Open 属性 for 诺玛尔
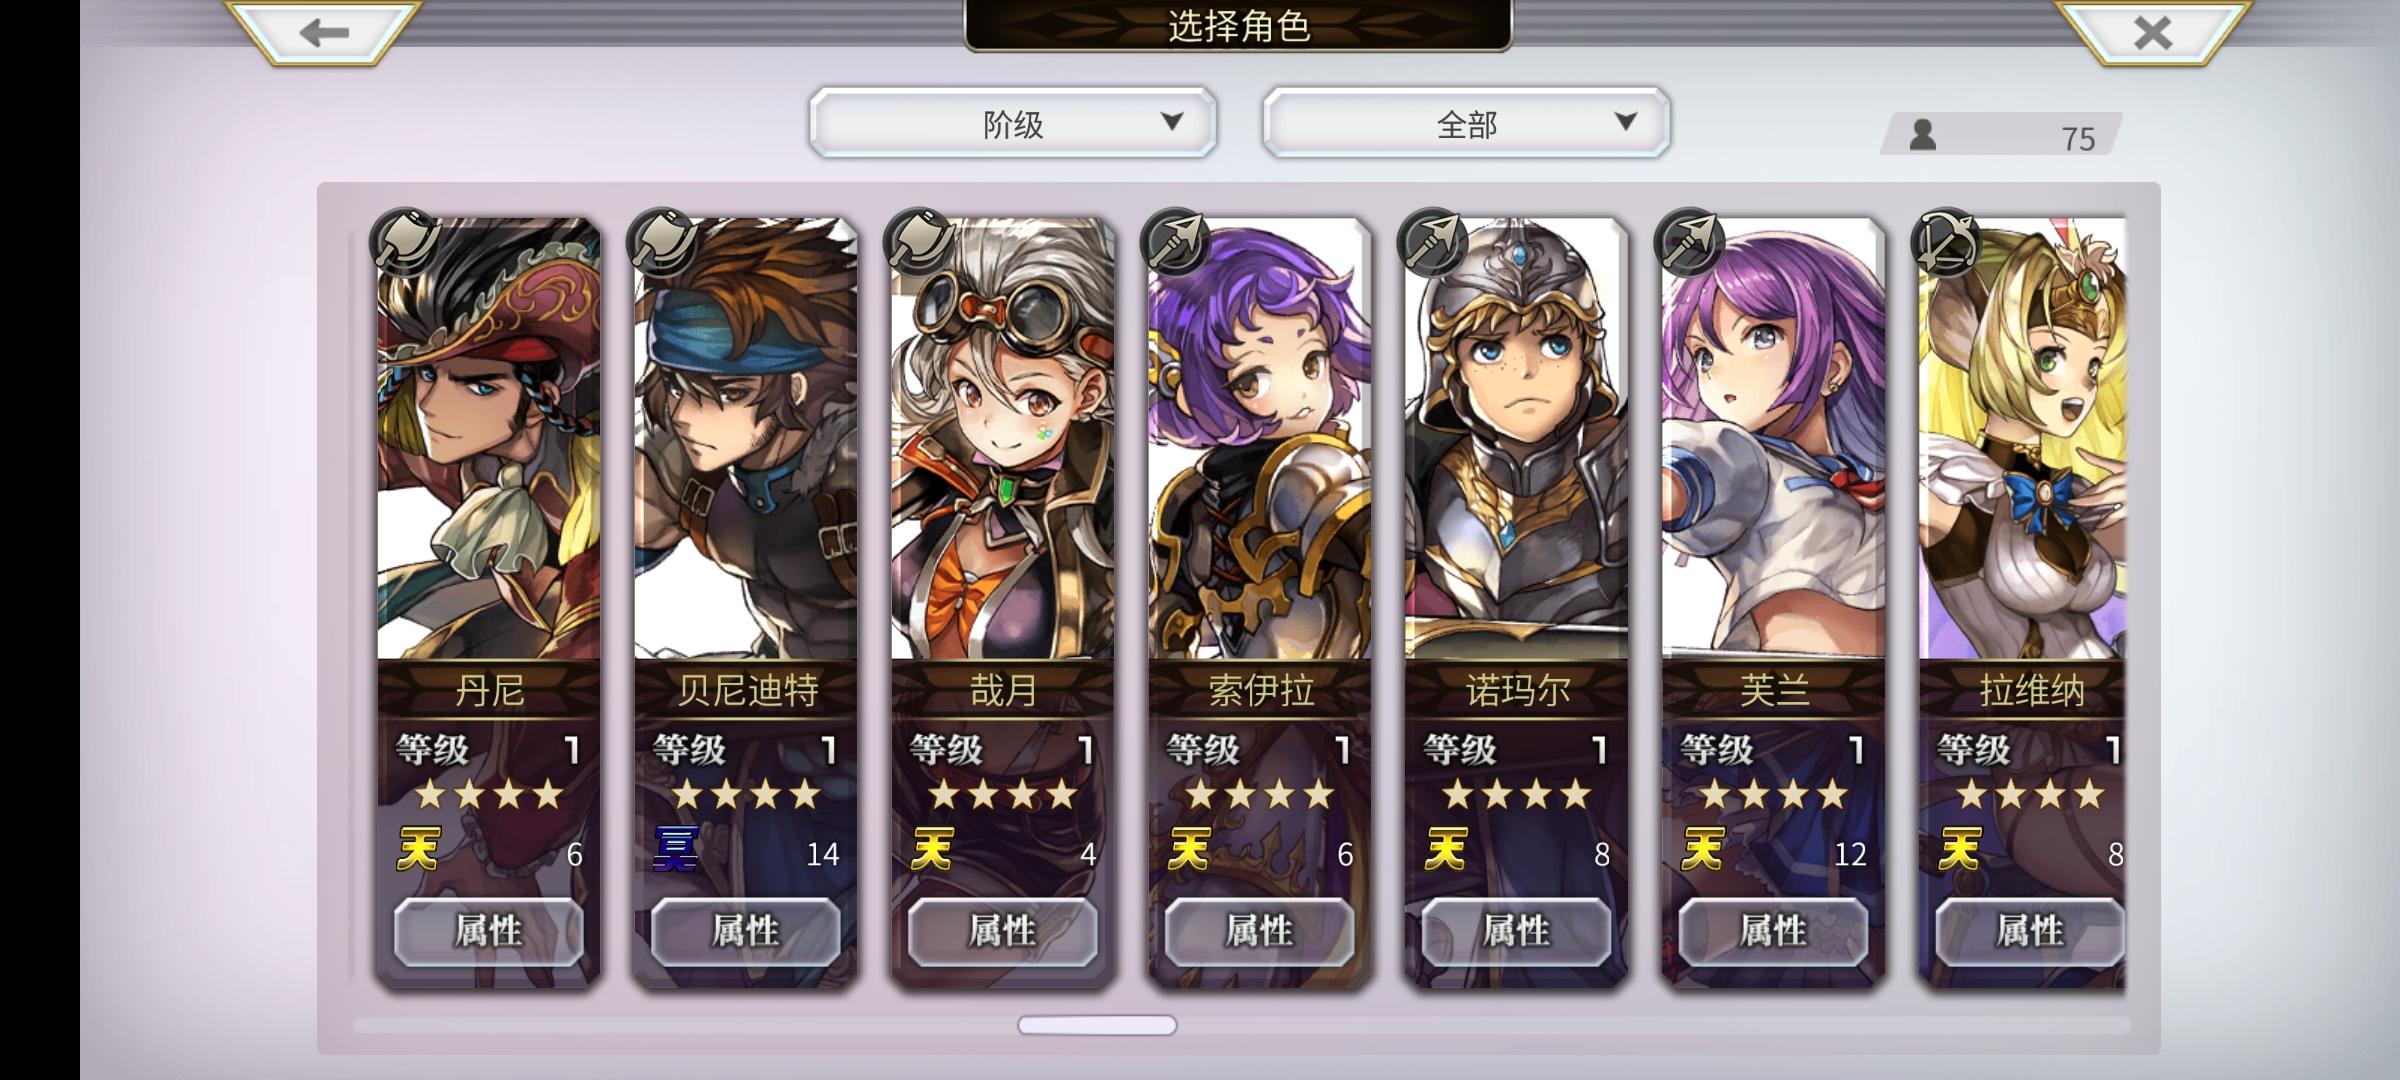The image size is (2400, 1080). tap(1516, 932)
